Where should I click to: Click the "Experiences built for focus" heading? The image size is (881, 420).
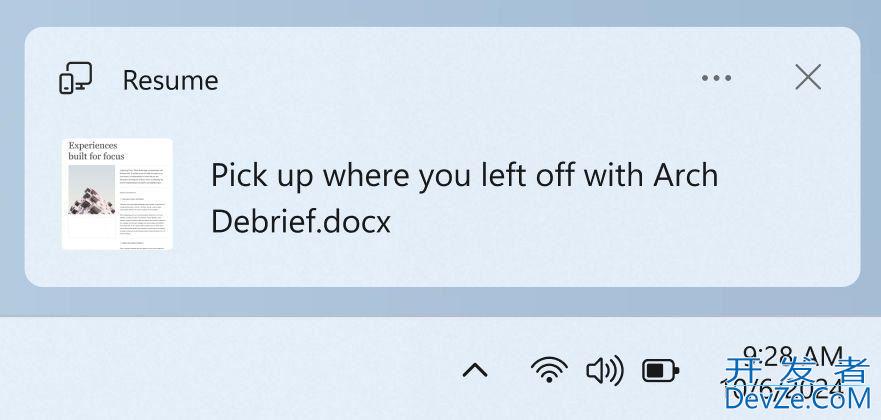pos(93,151)
